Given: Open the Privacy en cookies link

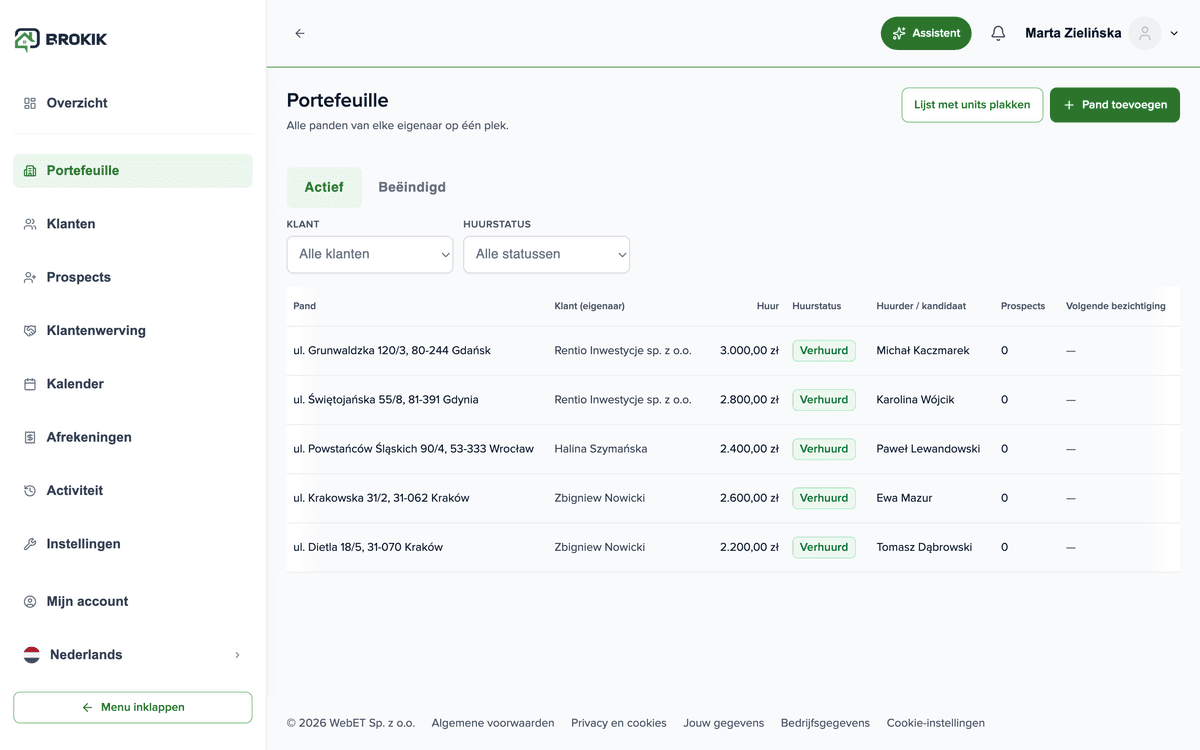Looking at the screenshot, I should [619, 723].
